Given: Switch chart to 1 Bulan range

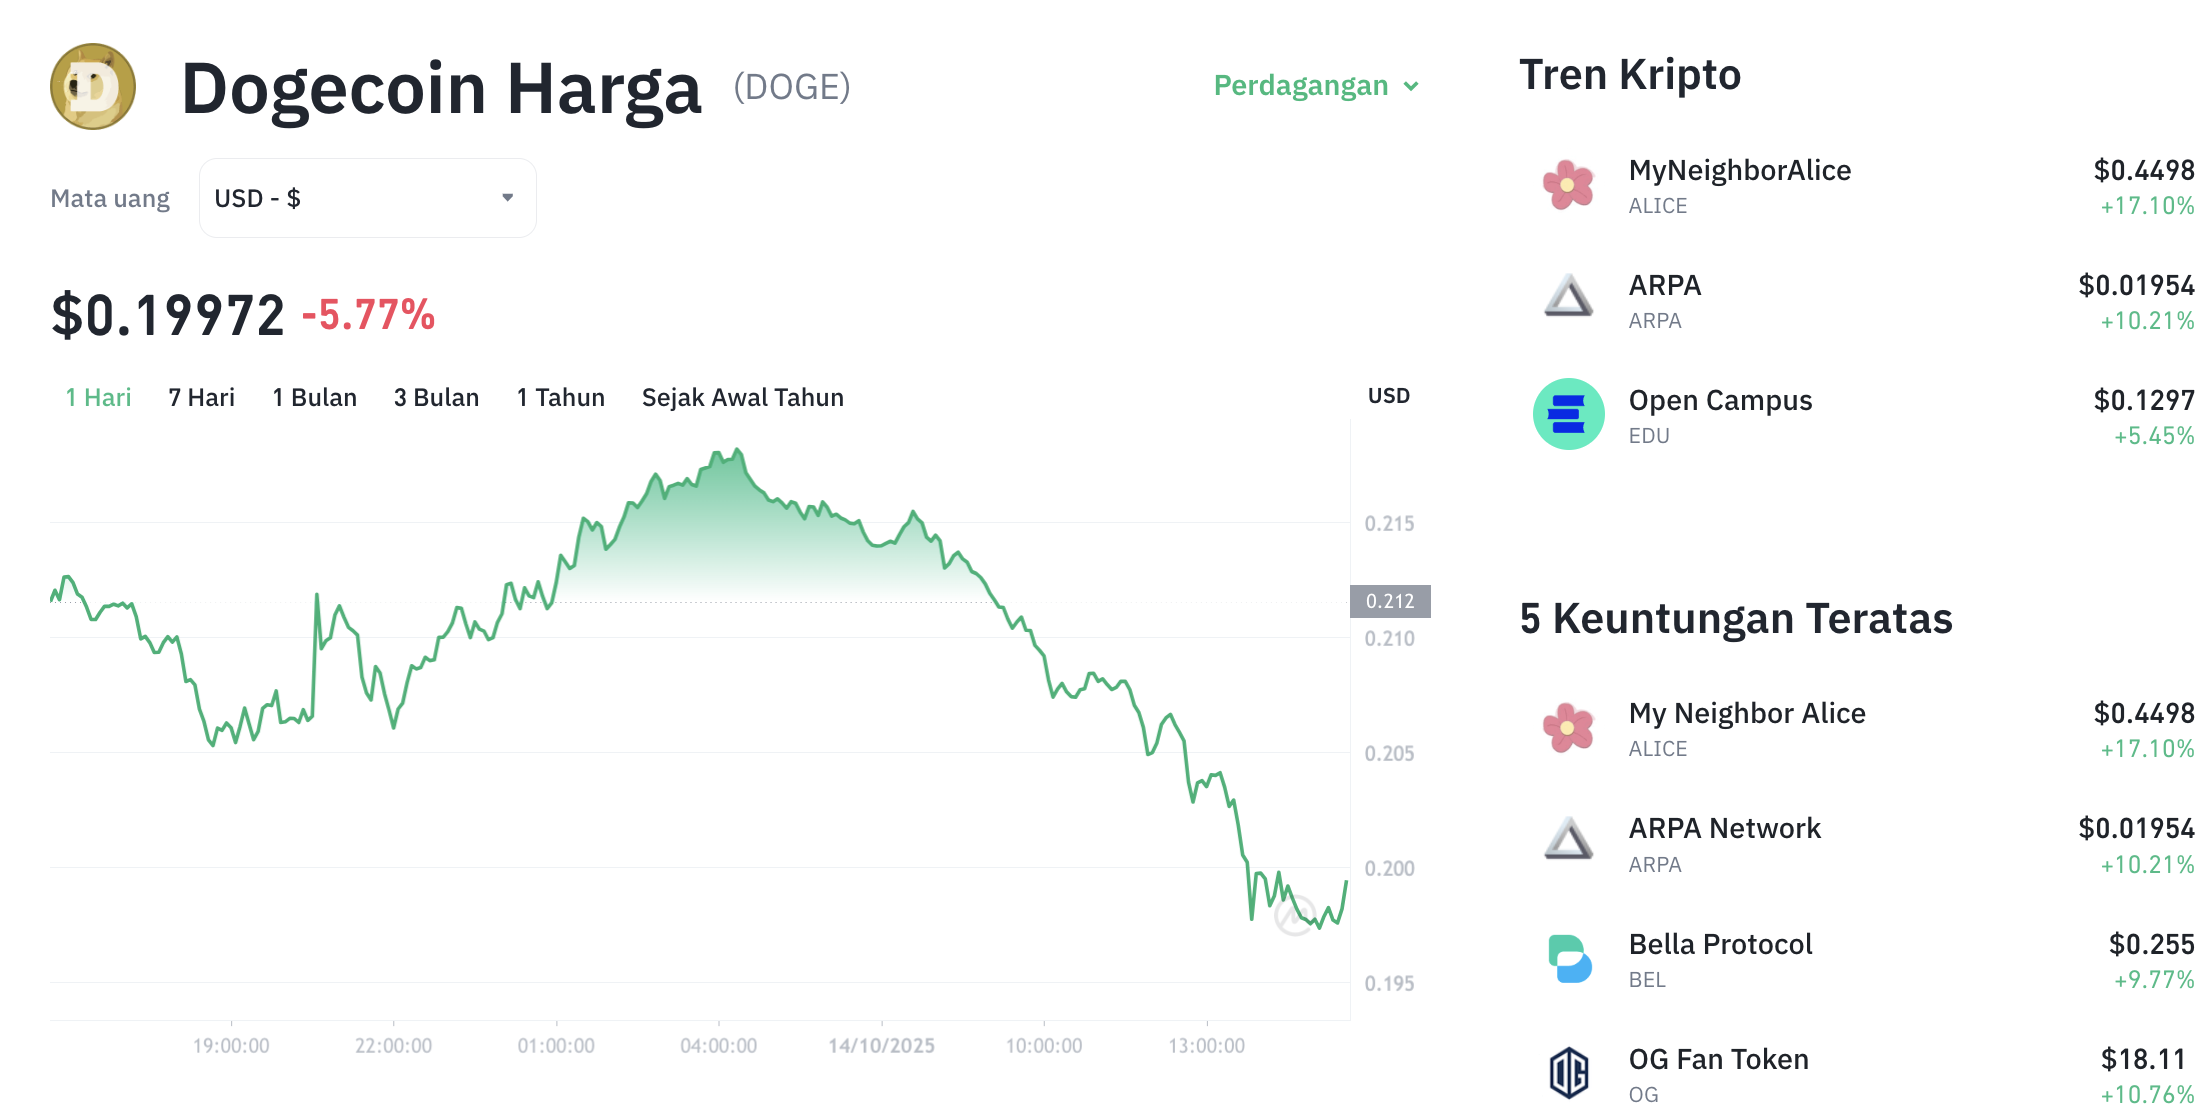Looking at the screenshot, I should (314, 398).
